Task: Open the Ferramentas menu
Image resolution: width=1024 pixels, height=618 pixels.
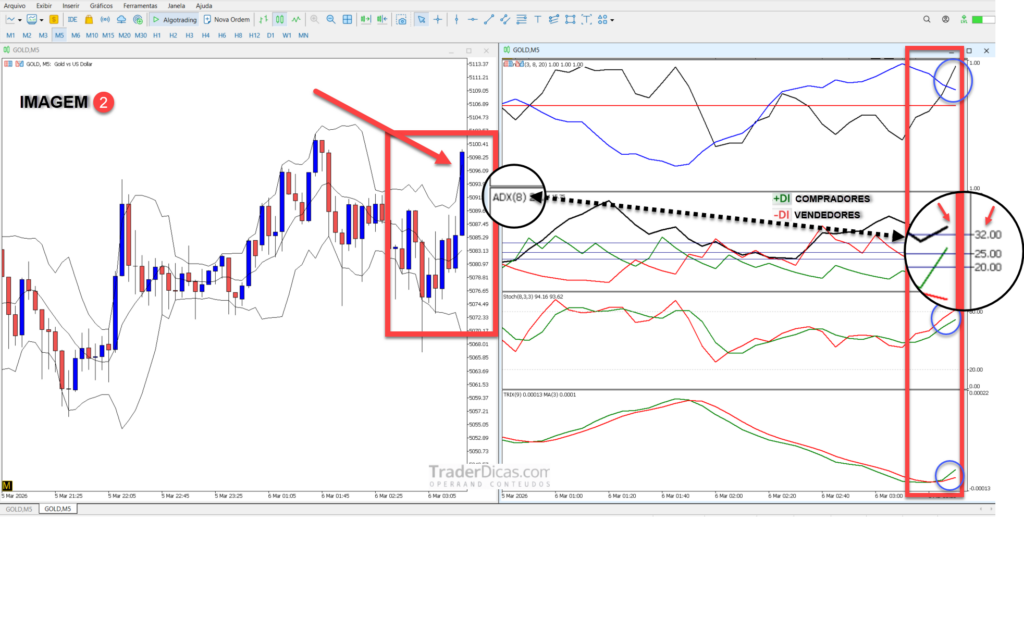Action: (x=139, y=5)
